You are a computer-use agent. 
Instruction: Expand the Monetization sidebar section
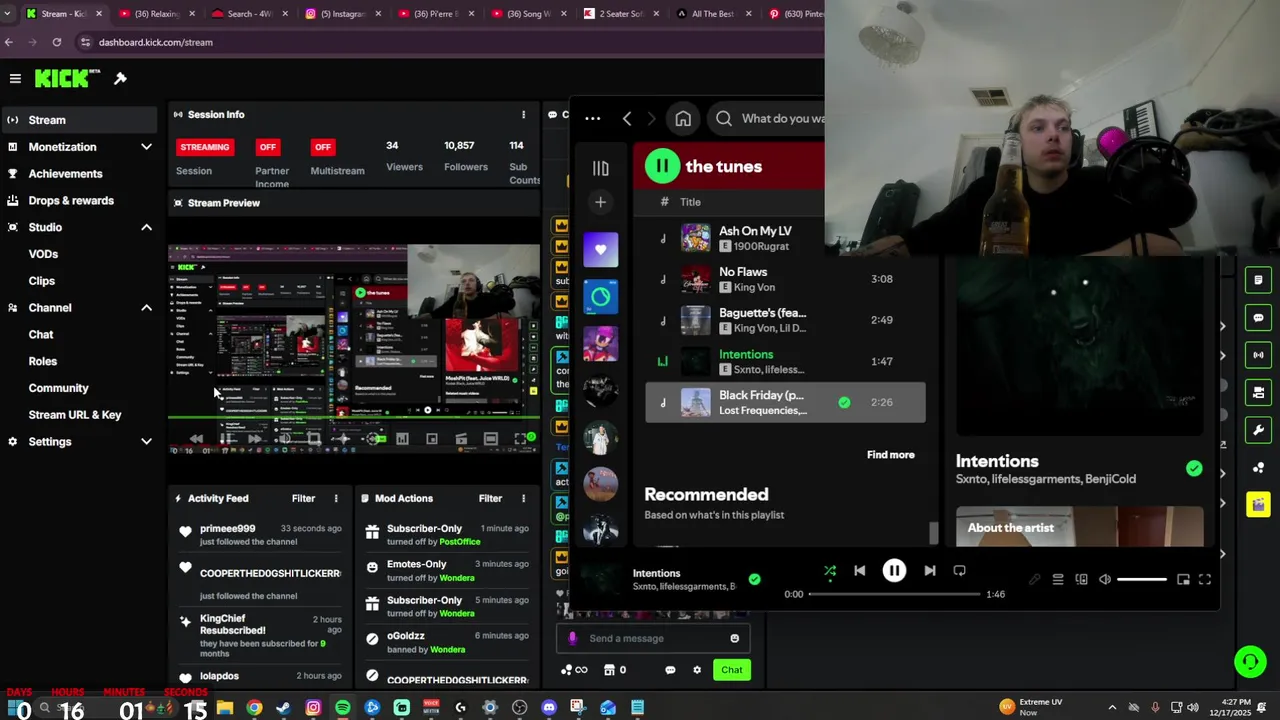(x=146, y=147)
